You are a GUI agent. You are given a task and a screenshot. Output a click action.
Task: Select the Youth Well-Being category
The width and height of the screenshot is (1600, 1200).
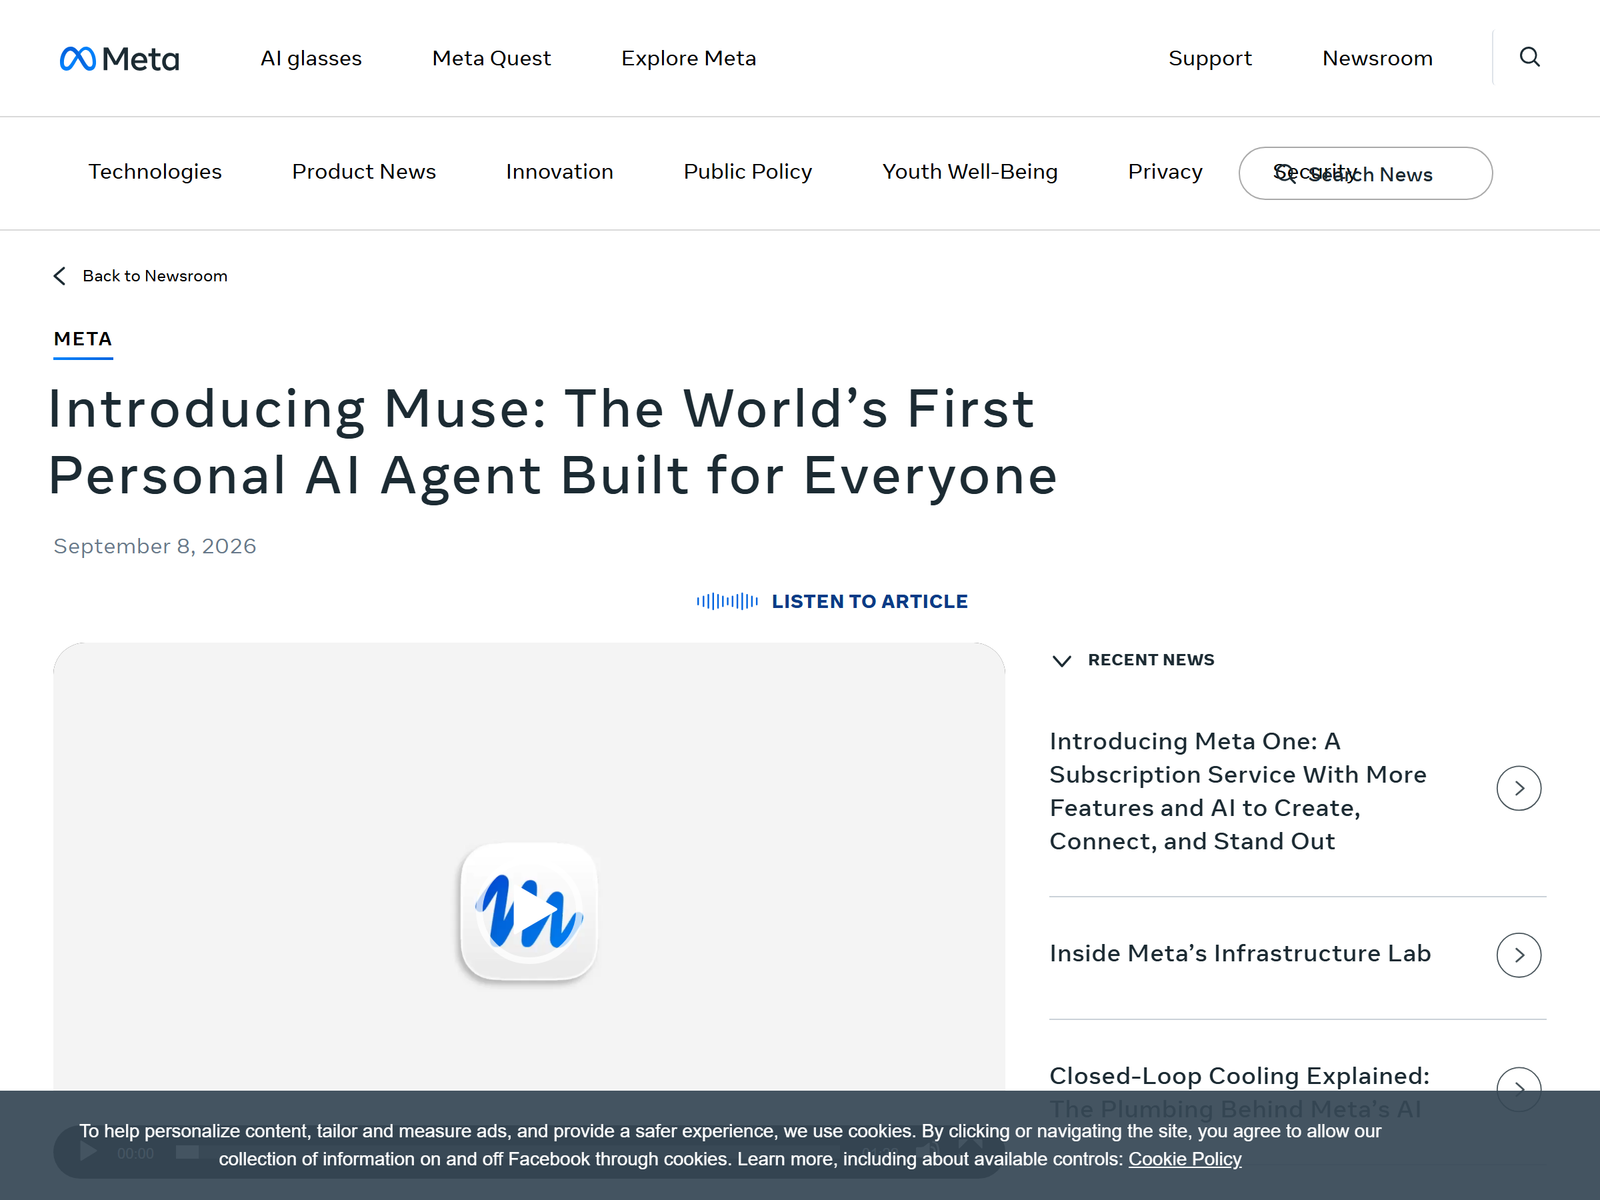coord(969,172)
